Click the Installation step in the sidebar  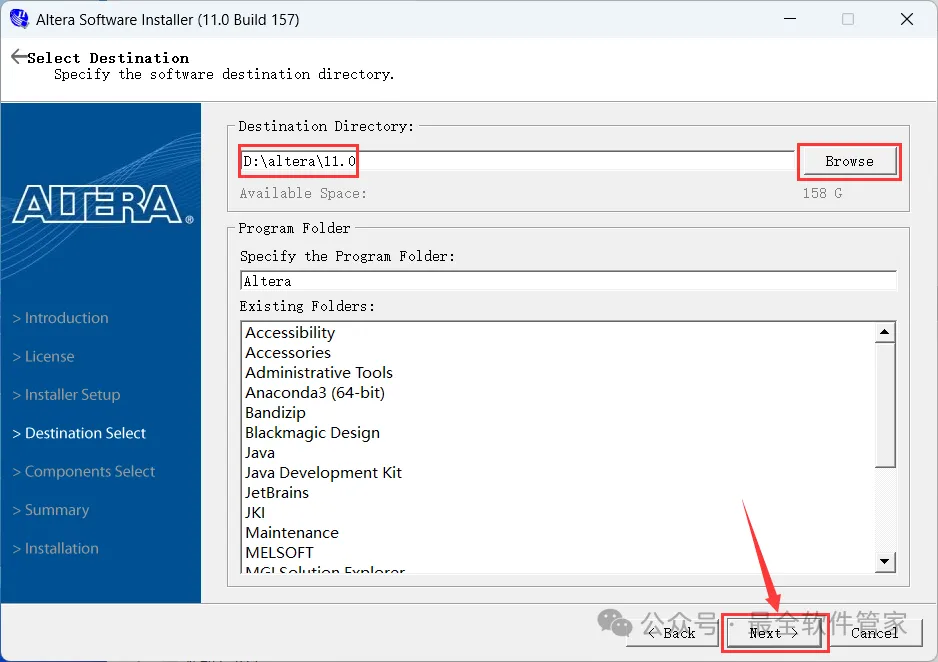click(56, 548)
